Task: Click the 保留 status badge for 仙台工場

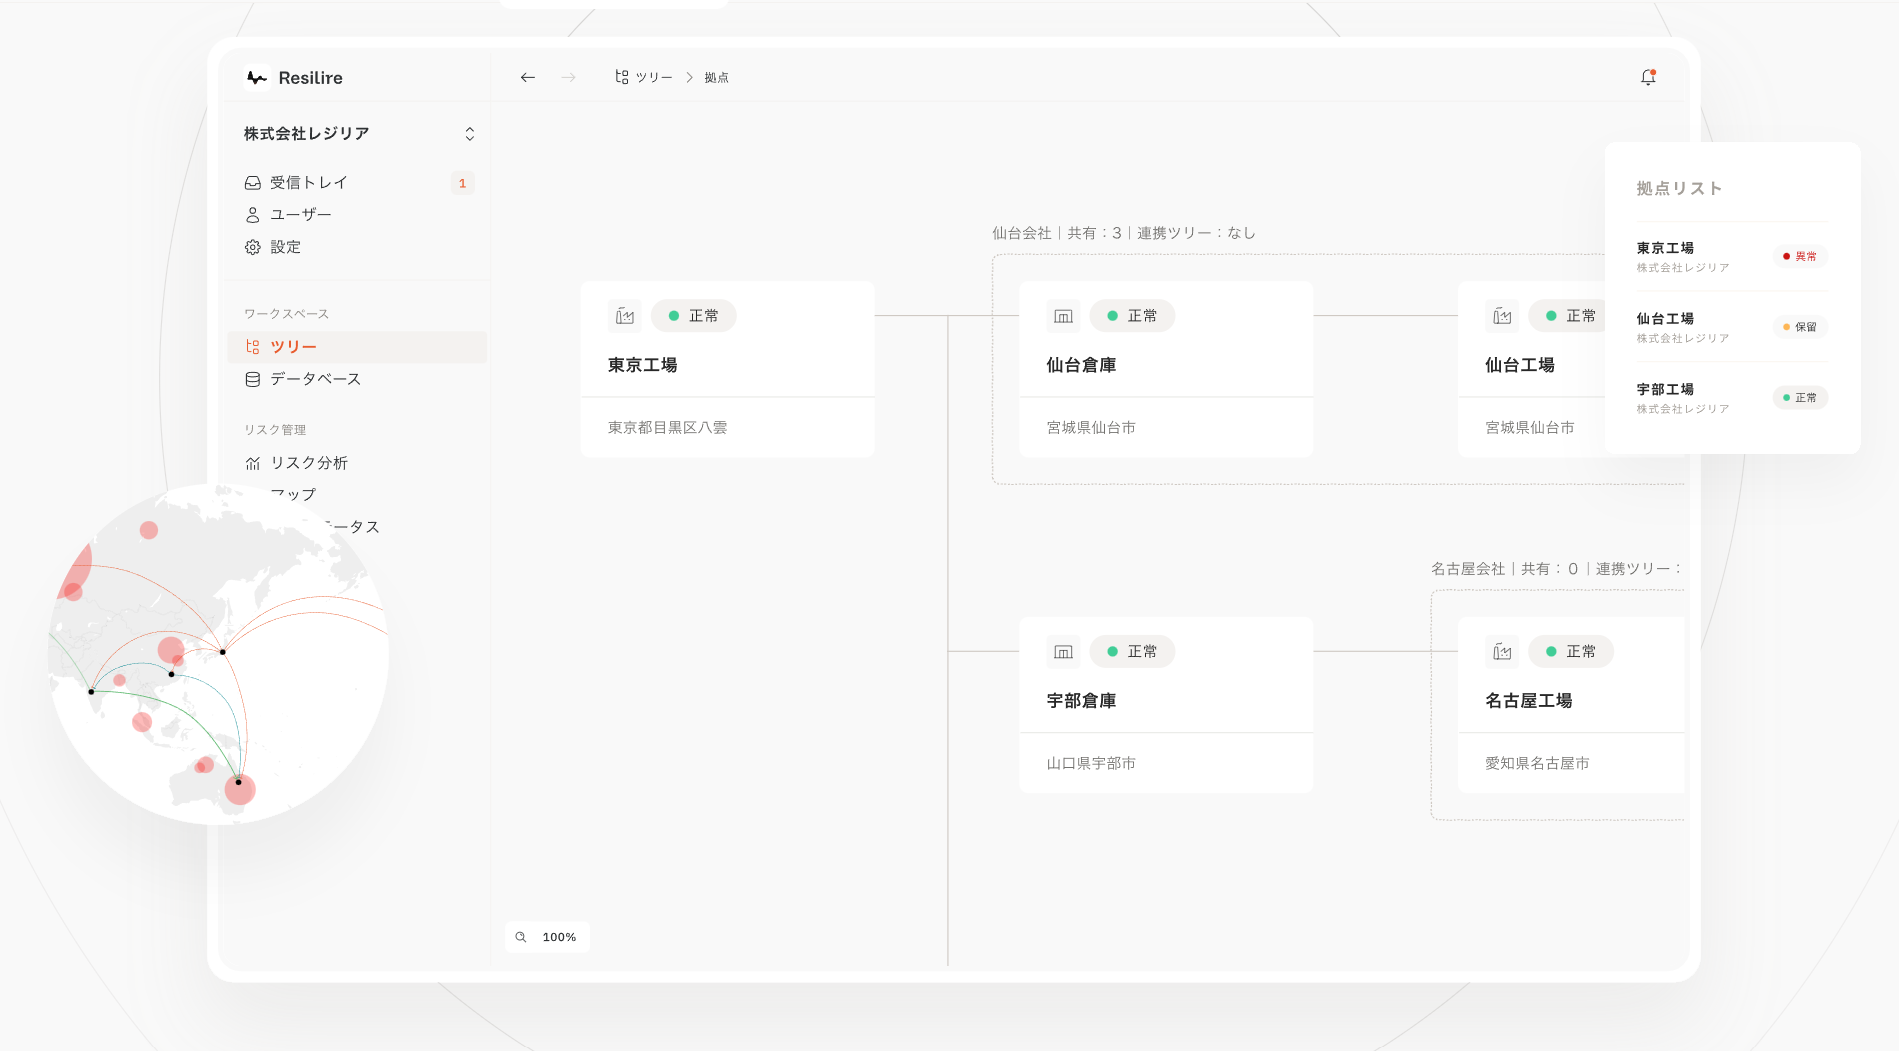Action: click(1800, 327)
